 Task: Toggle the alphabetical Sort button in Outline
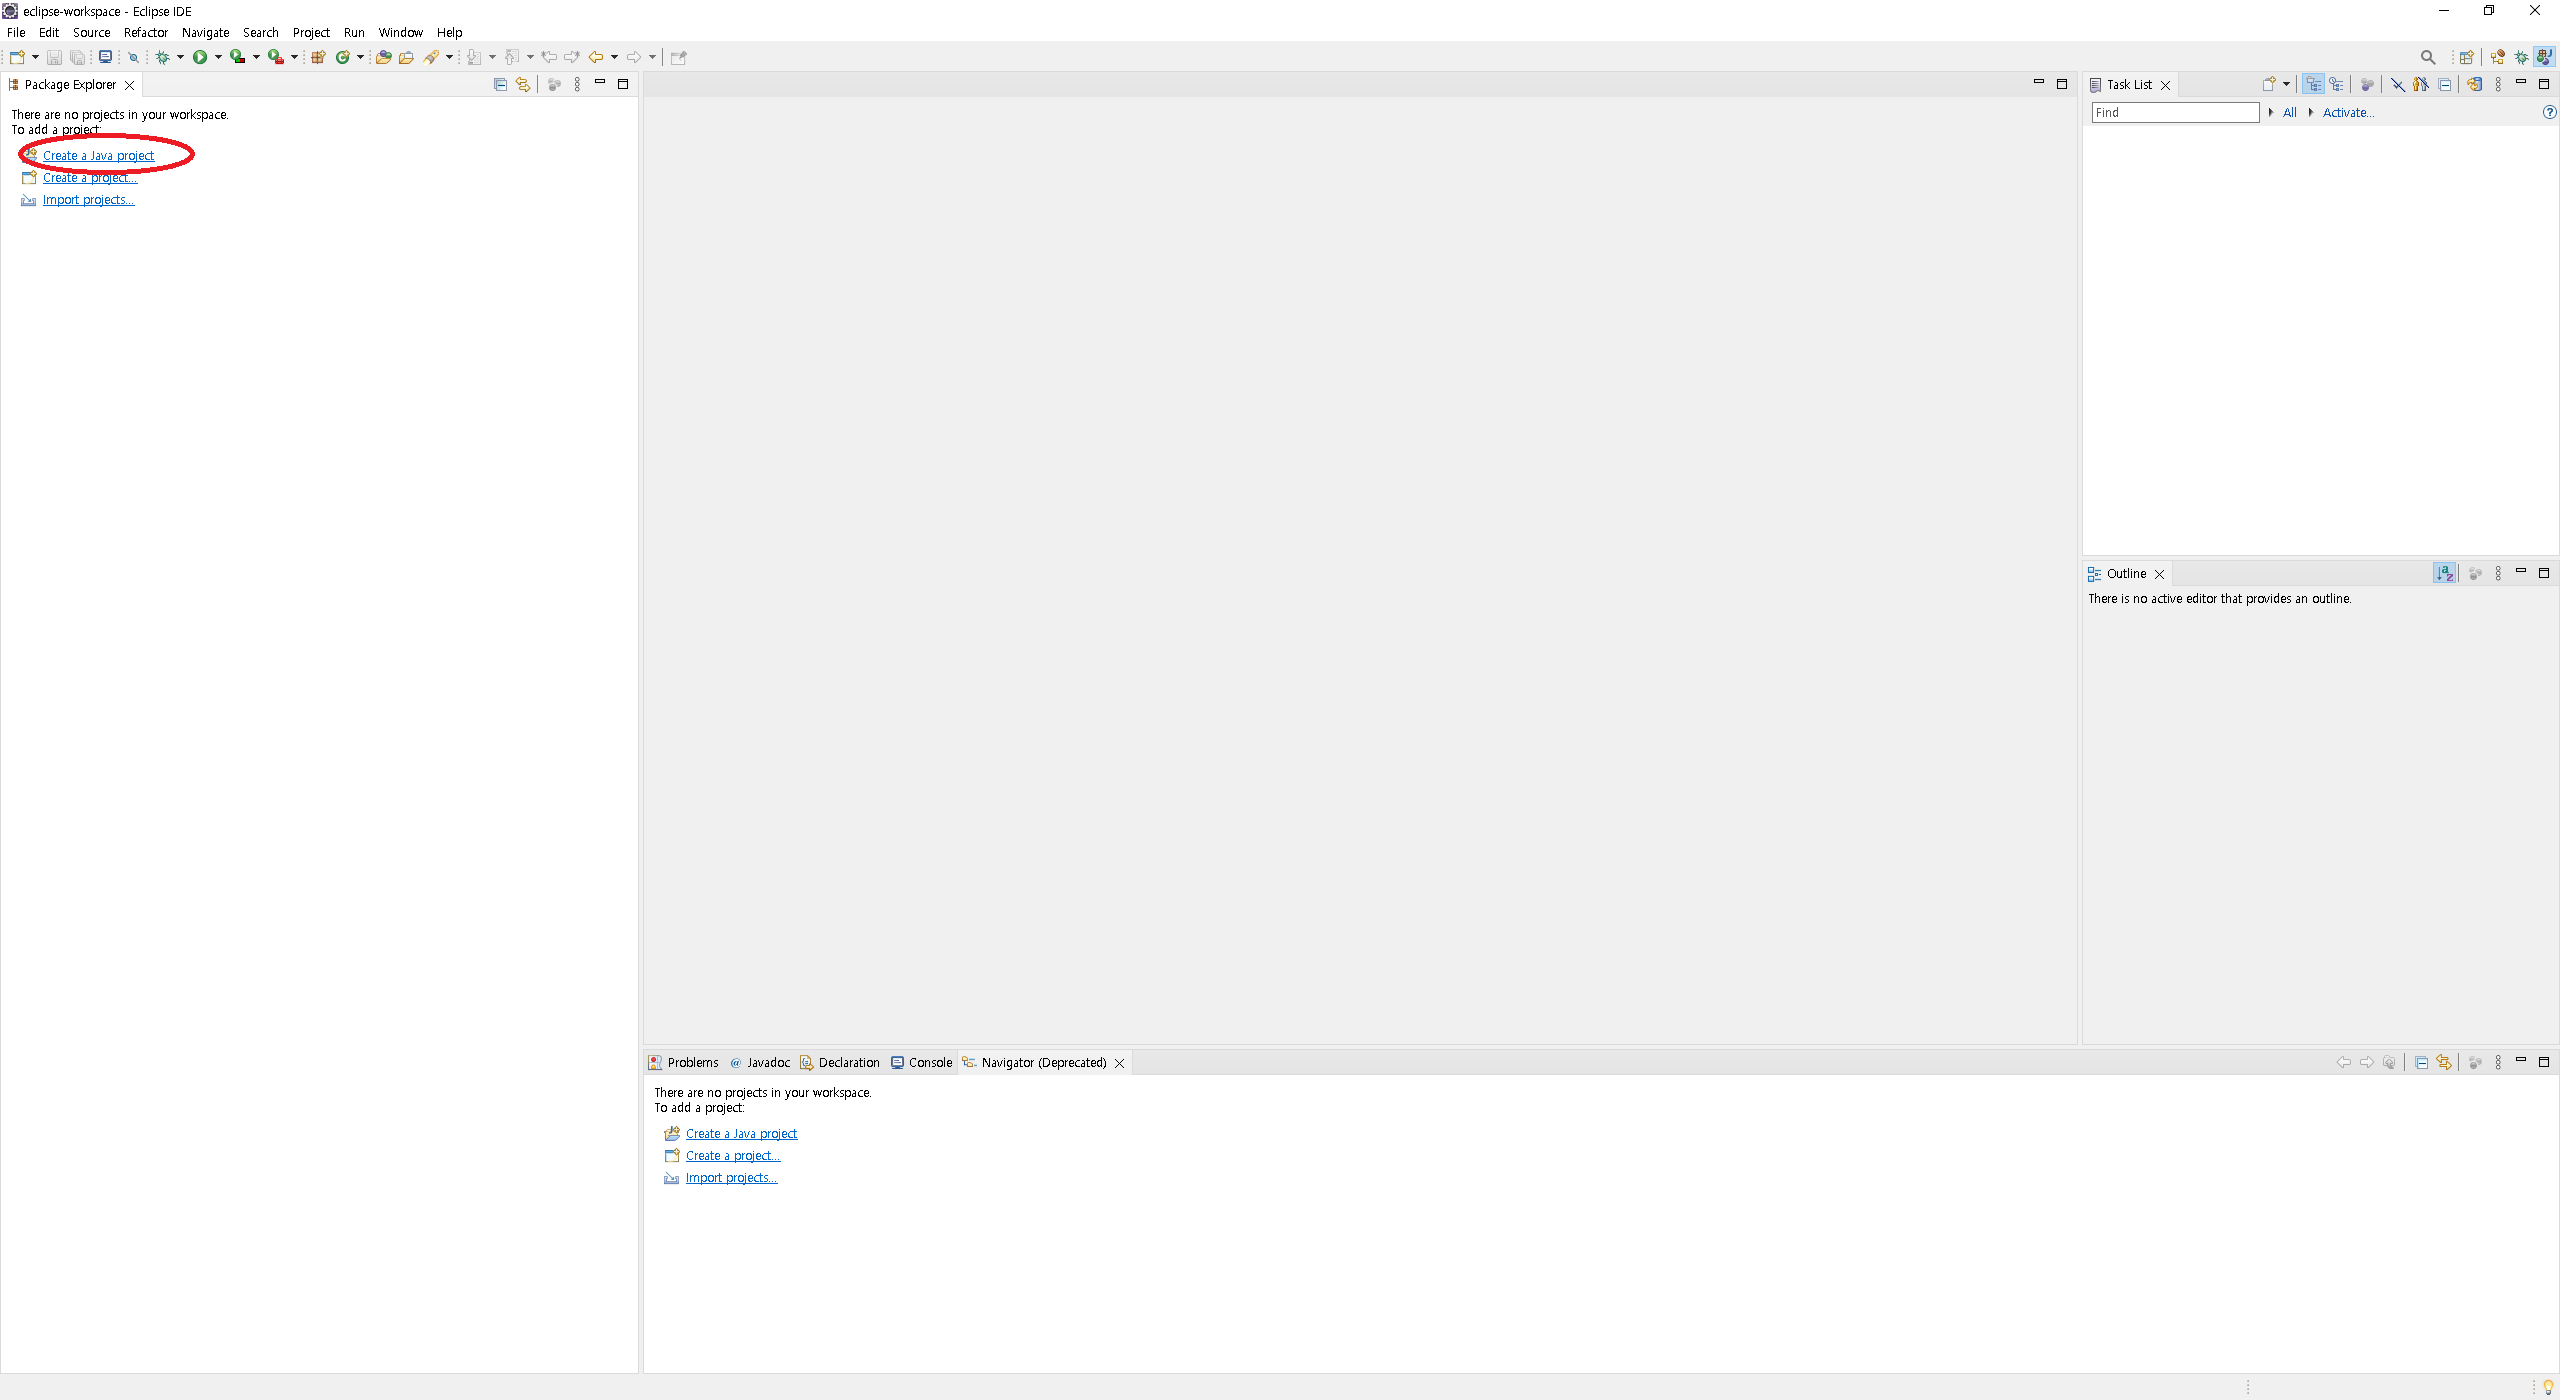point(2444,573)
